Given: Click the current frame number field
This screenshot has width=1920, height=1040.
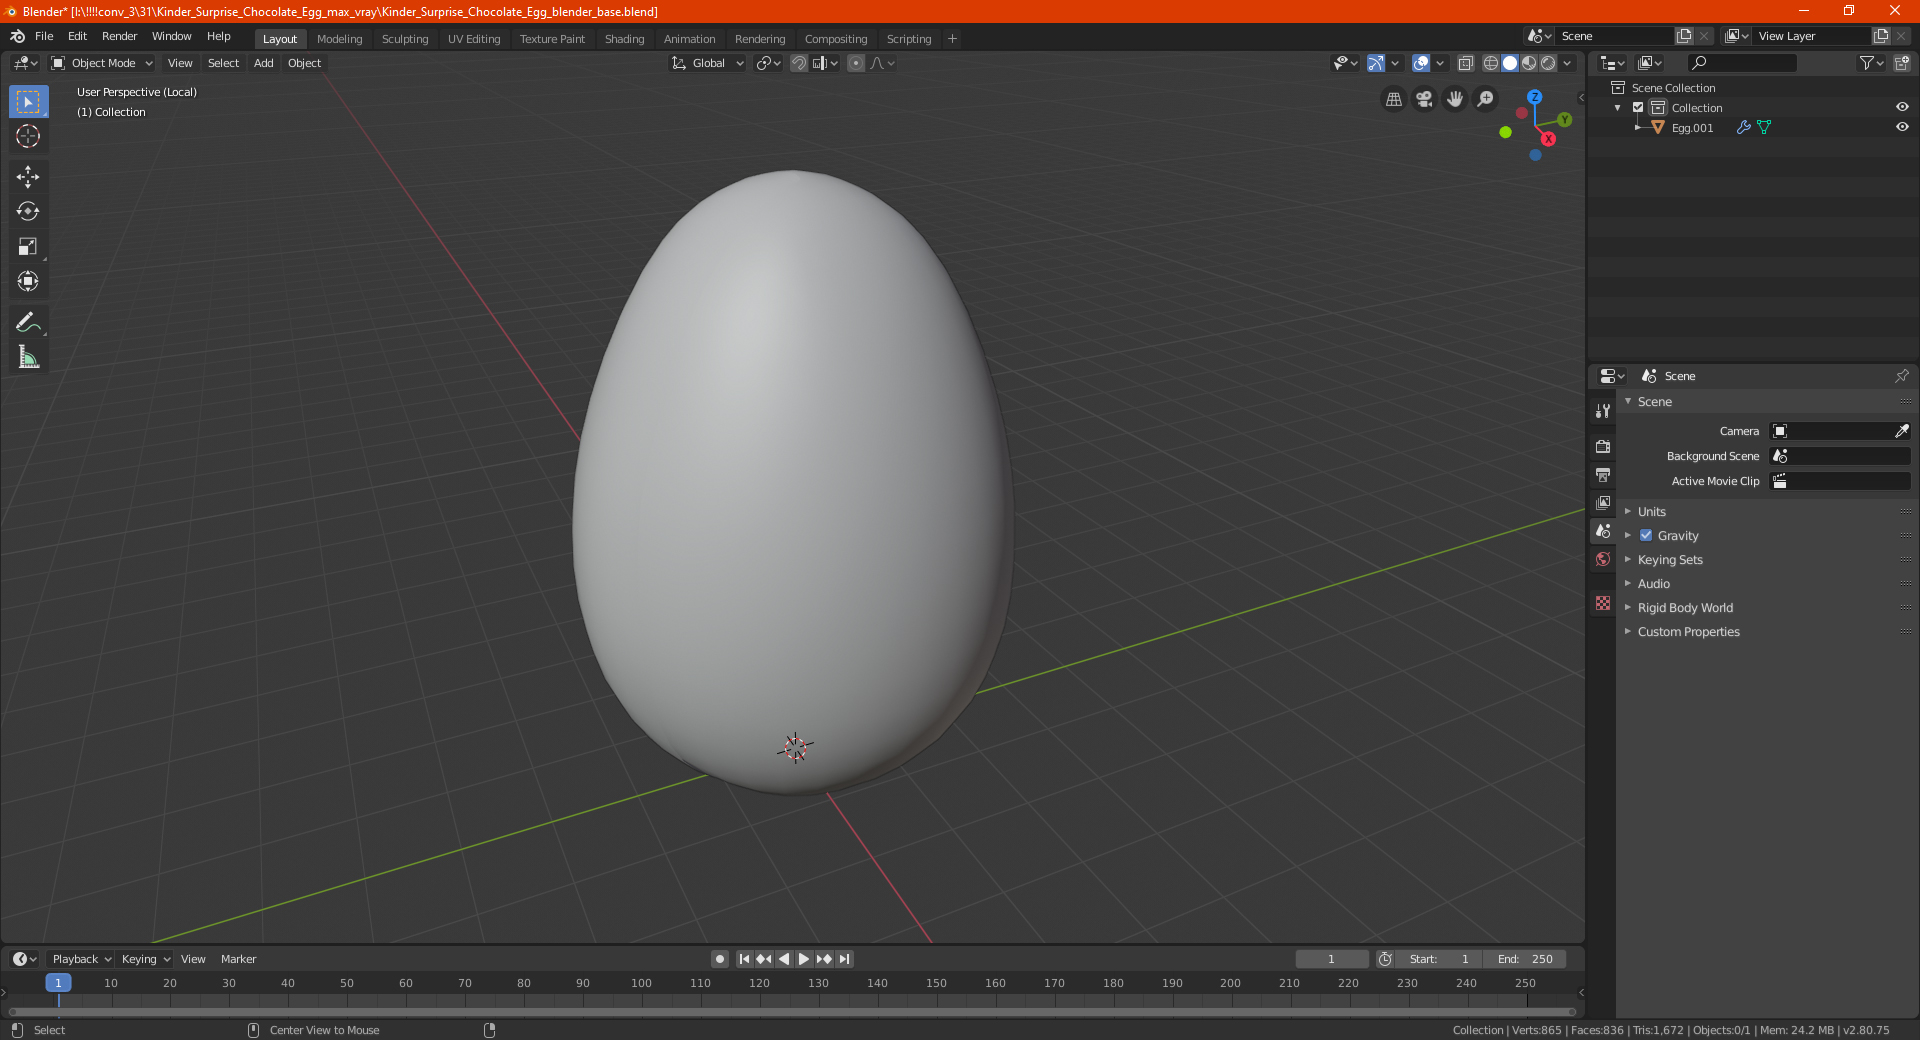Looking at the screenshot, I should click(x=1331, y=959).
